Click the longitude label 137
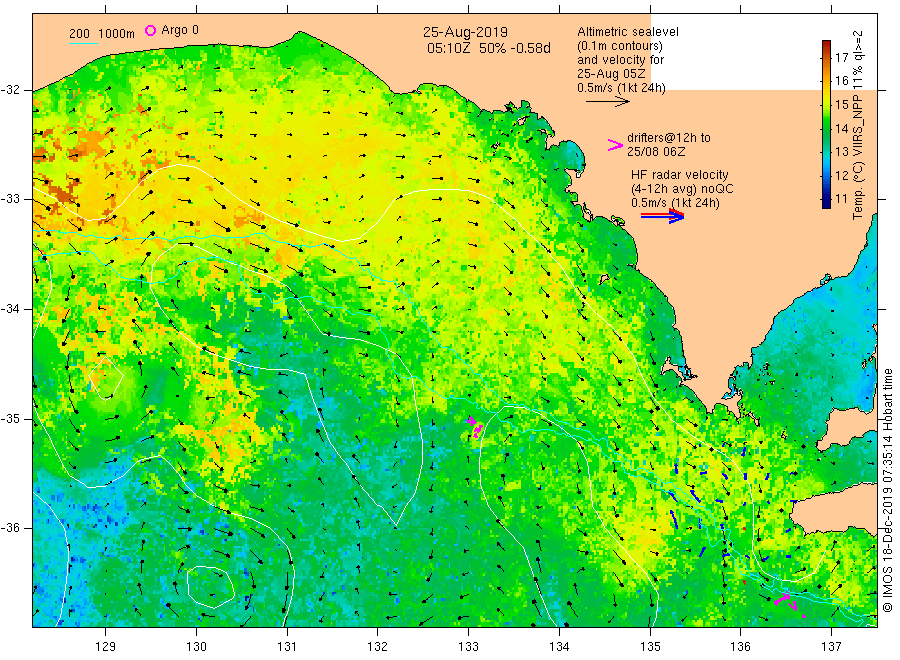This screenshot has height=660, width=900. [x=831, y=647]
